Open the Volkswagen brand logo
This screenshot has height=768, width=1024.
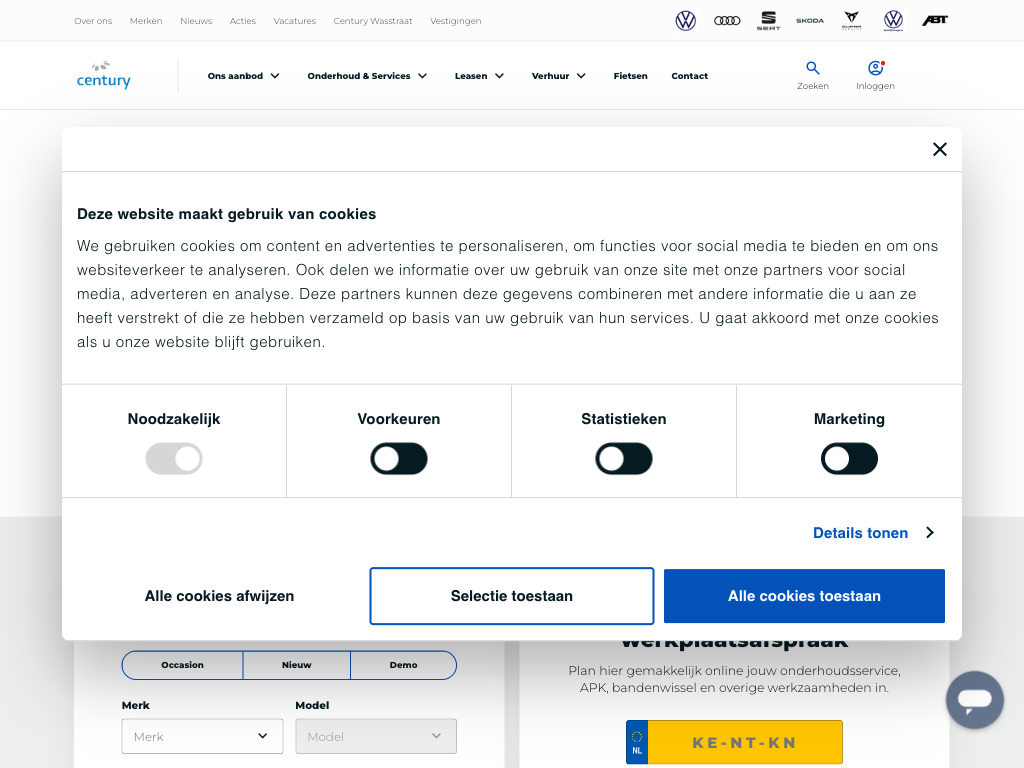(685, 21)
